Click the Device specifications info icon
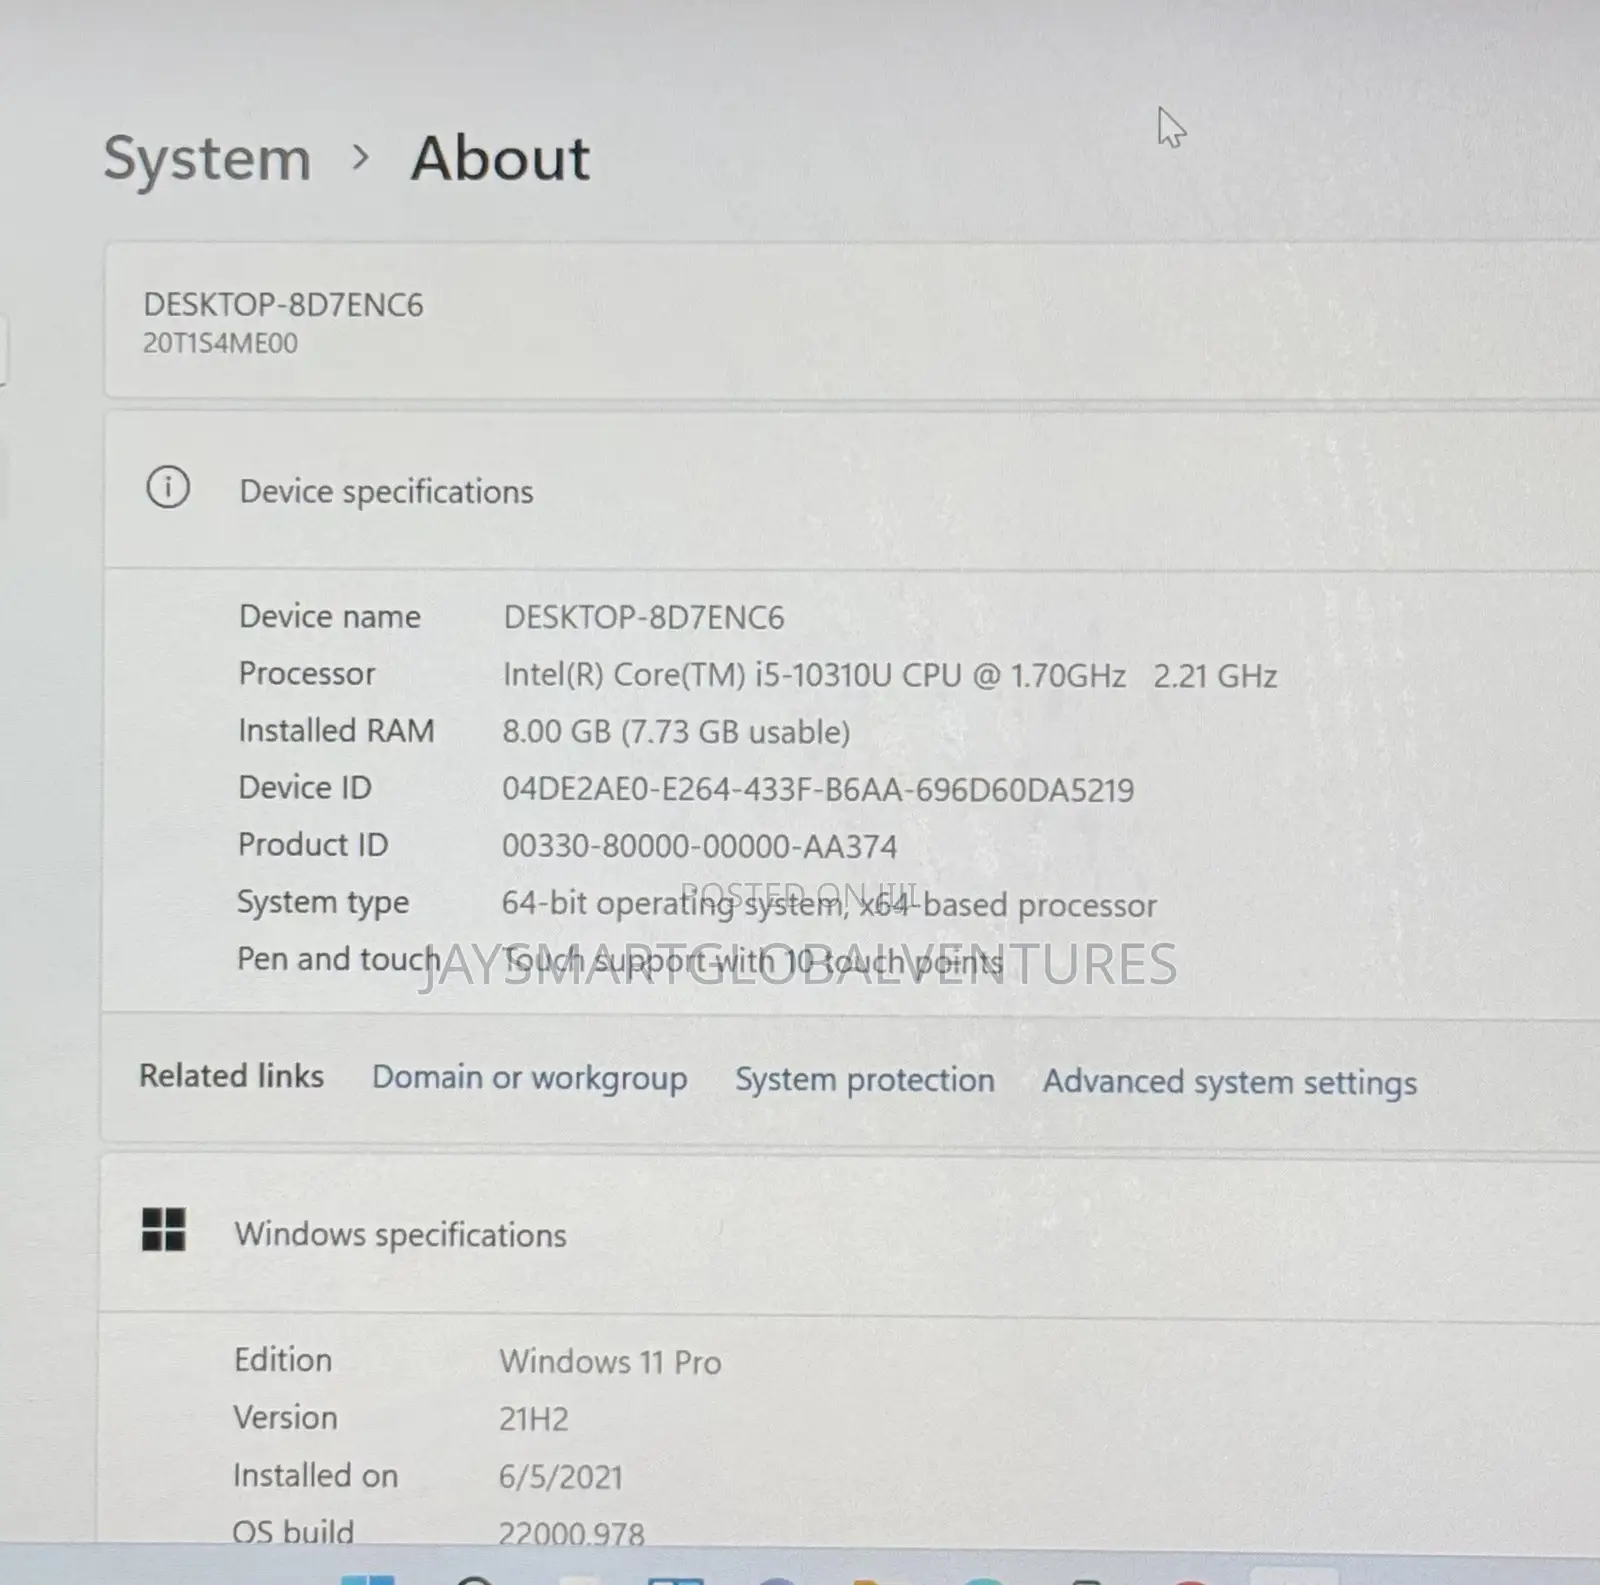 point(168,488)
